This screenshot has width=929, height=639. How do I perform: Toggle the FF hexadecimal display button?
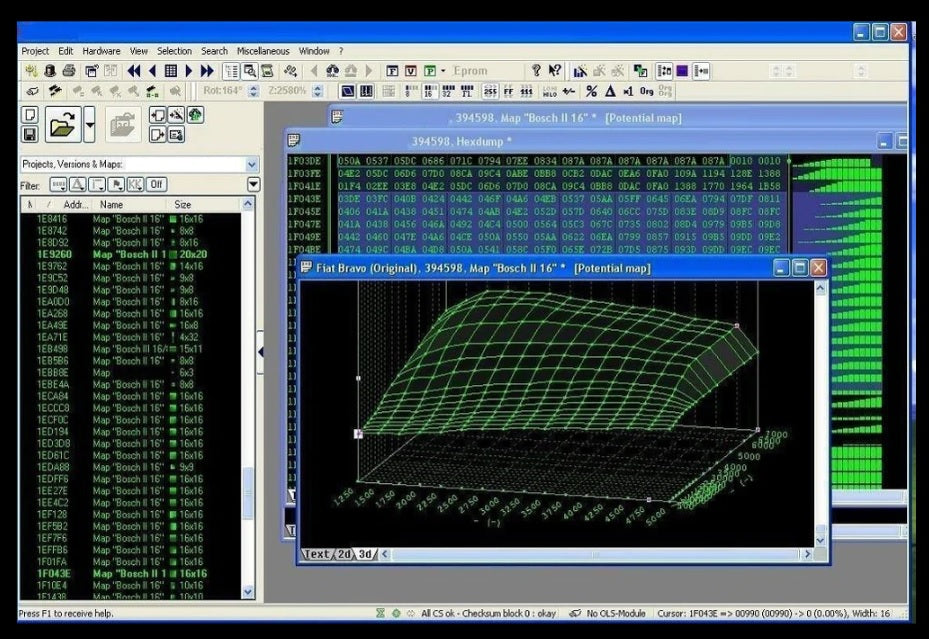pyautogui.click(x=508, y=91)
